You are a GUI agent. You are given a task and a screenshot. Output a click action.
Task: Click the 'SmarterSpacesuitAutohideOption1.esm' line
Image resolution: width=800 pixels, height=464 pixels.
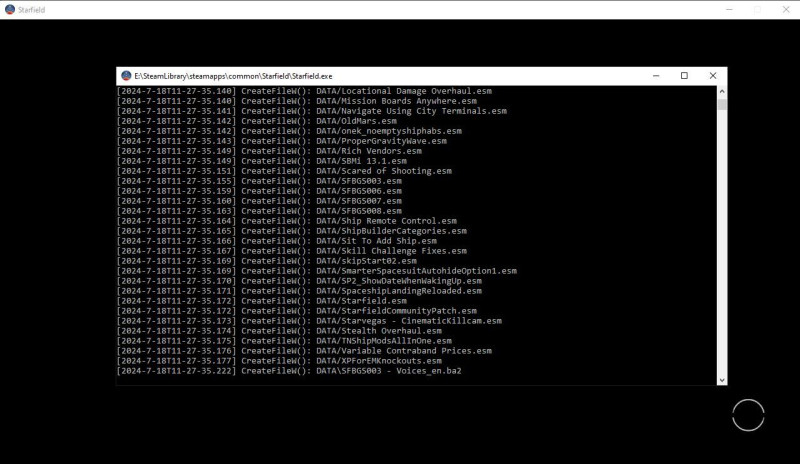click(317, 271)
